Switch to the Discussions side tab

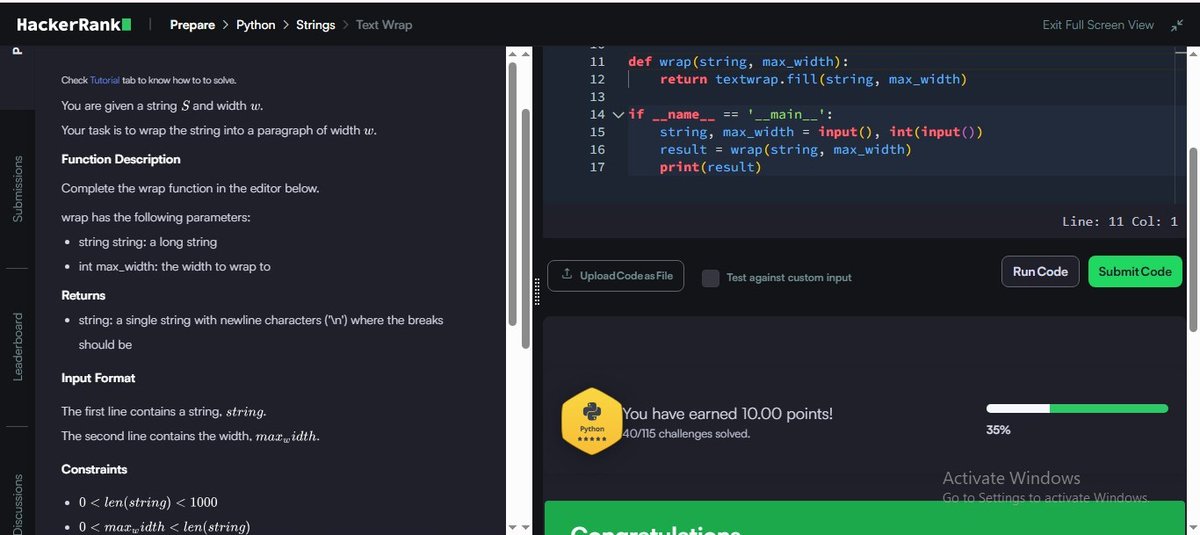pyautogui.click(x=17, y=503)
